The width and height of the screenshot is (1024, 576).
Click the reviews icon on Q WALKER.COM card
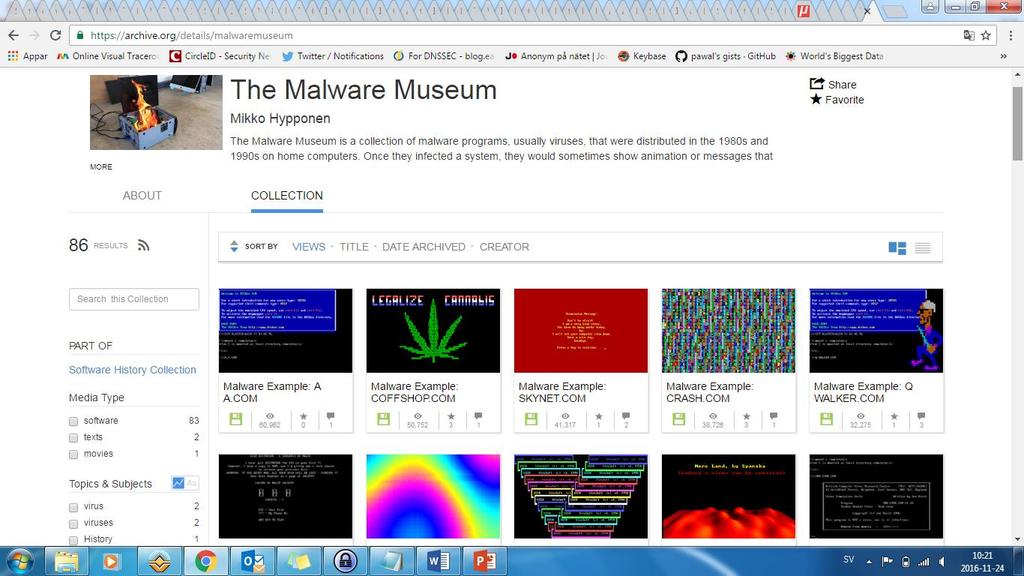[921, 416]
